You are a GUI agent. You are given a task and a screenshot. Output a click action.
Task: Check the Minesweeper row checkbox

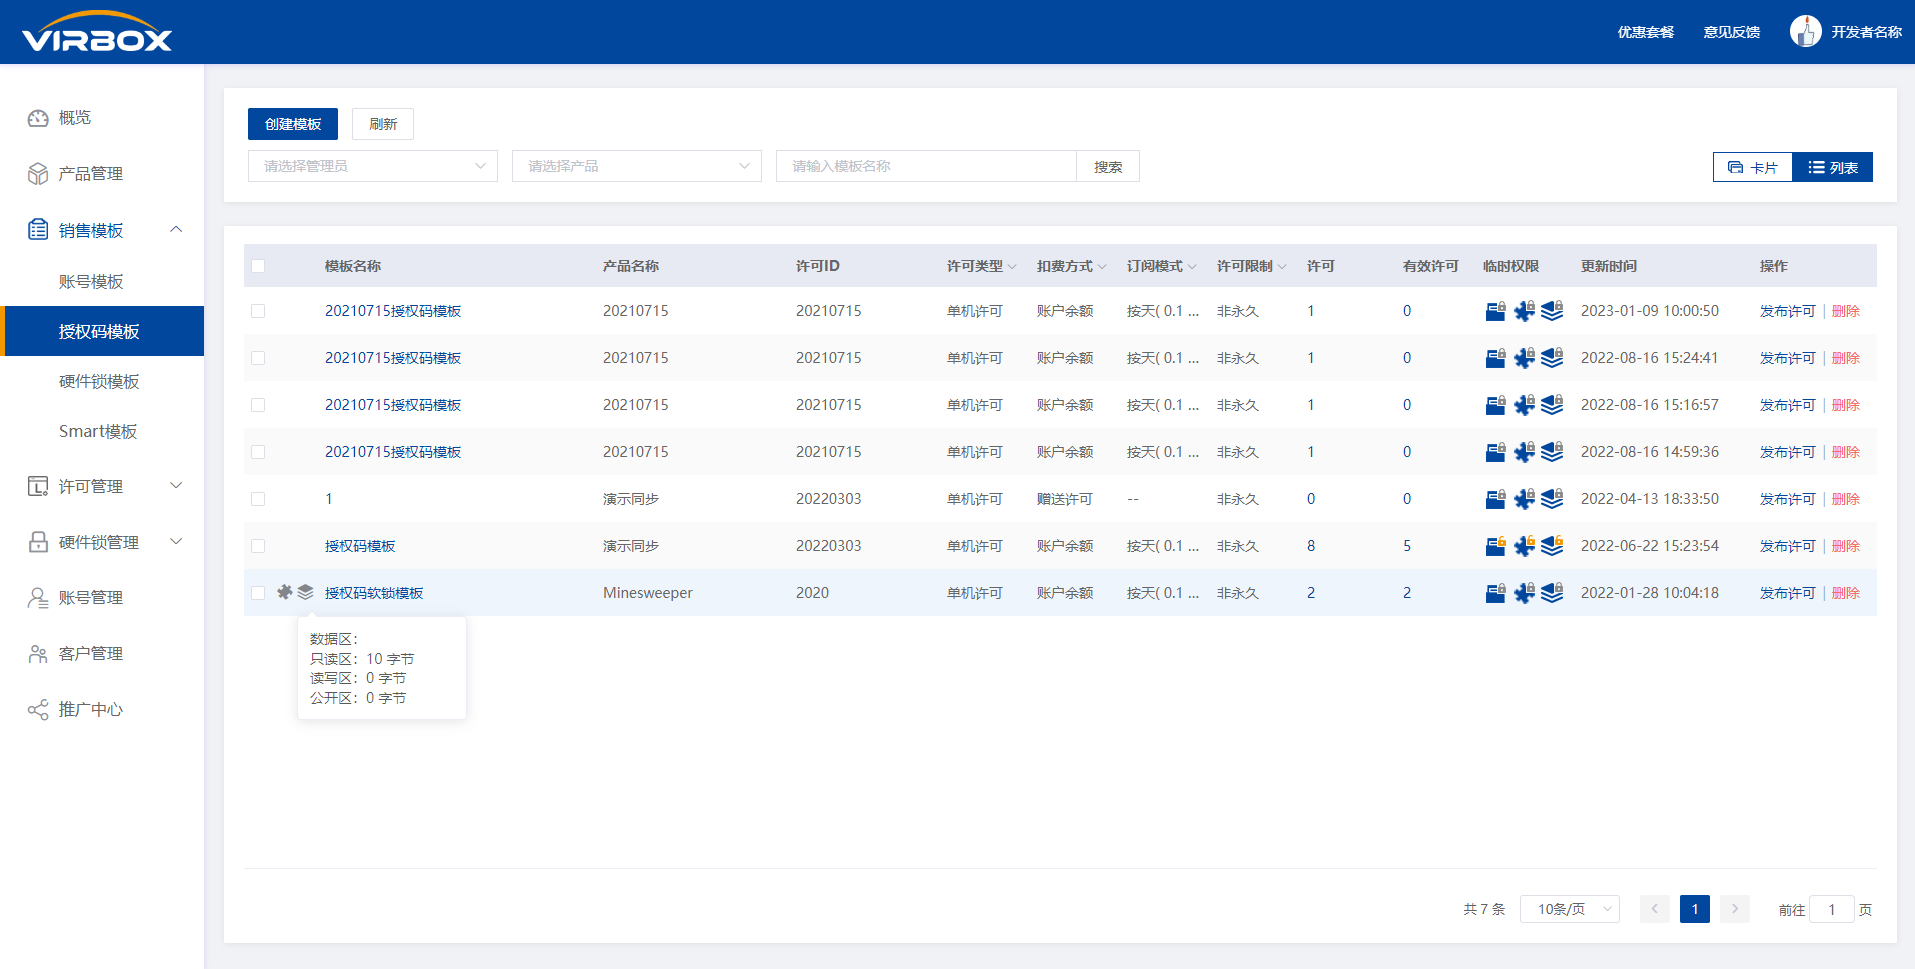(258, 593)
